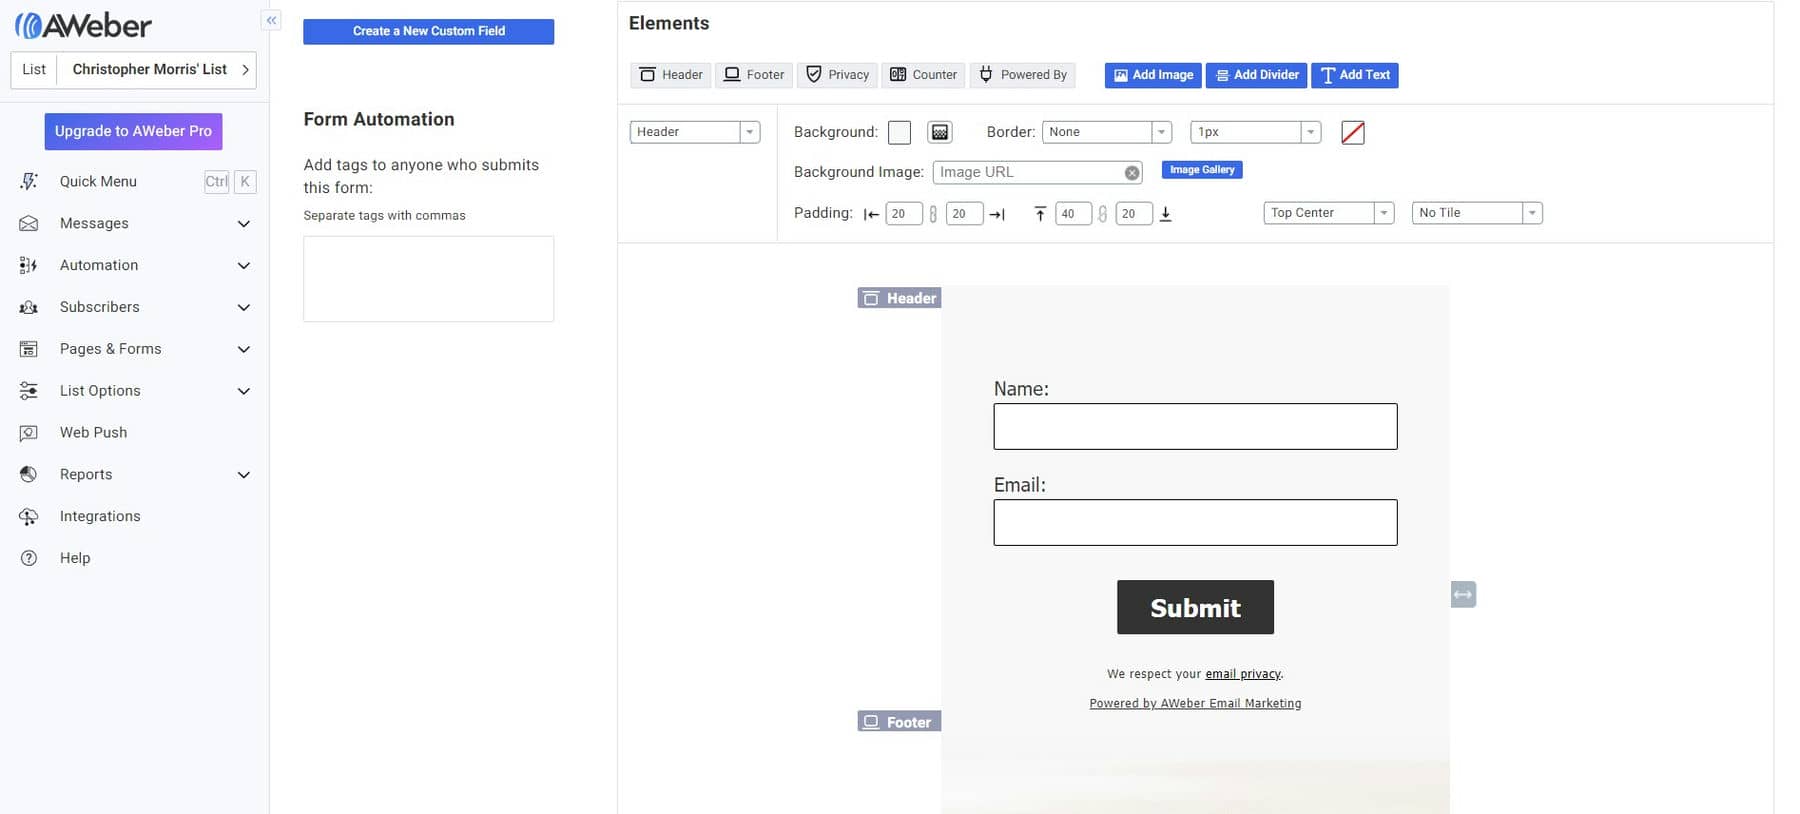Click the Create a New Custom Field button
The height and width of the screenshot is (814, 1800).
428,31
